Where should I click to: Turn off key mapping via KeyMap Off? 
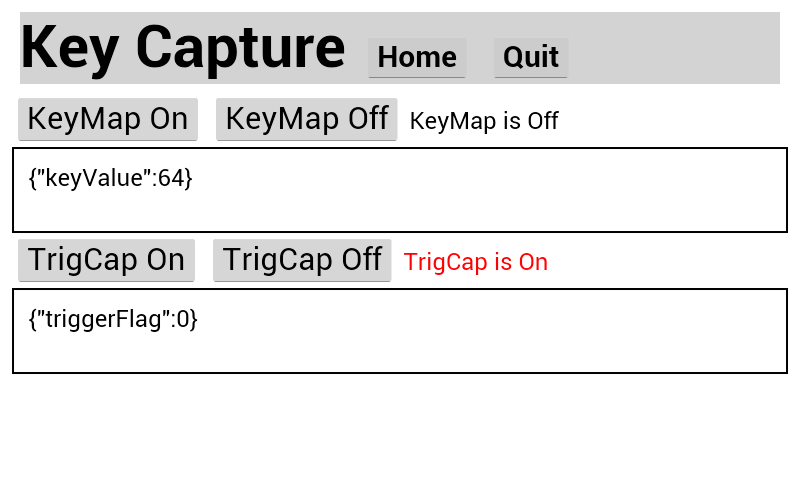[306, 119]
